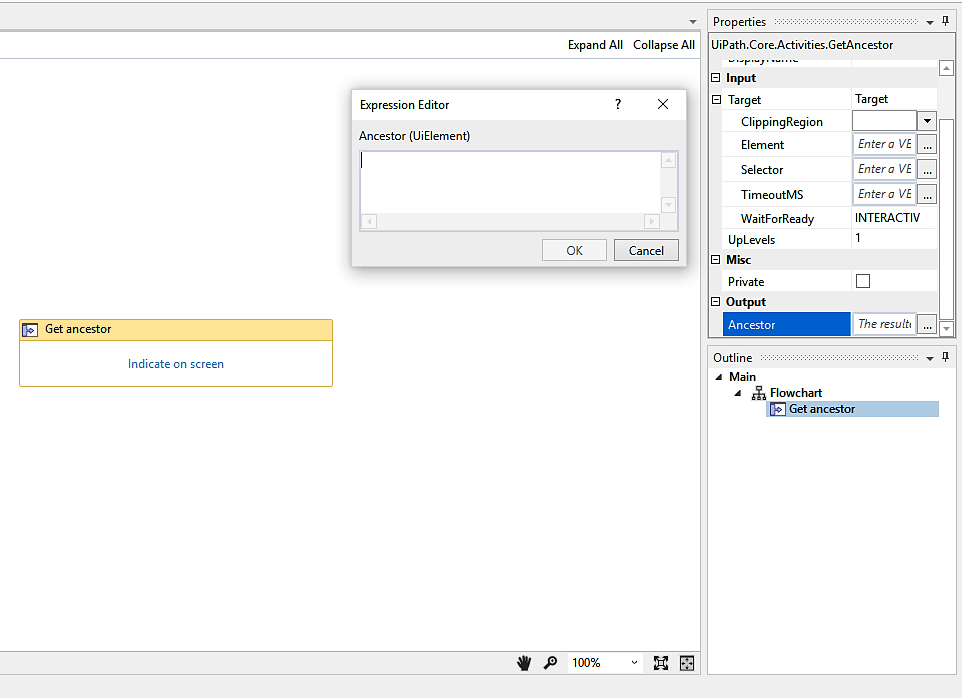
Task: Select the Get ancestor activity title bar
Action: point(175,329)
